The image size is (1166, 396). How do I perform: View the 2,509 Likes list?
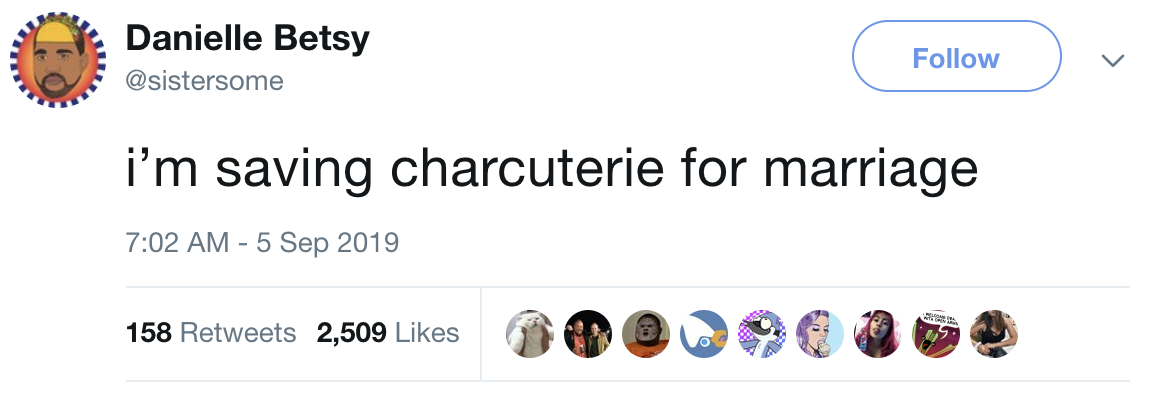point(388,333)
